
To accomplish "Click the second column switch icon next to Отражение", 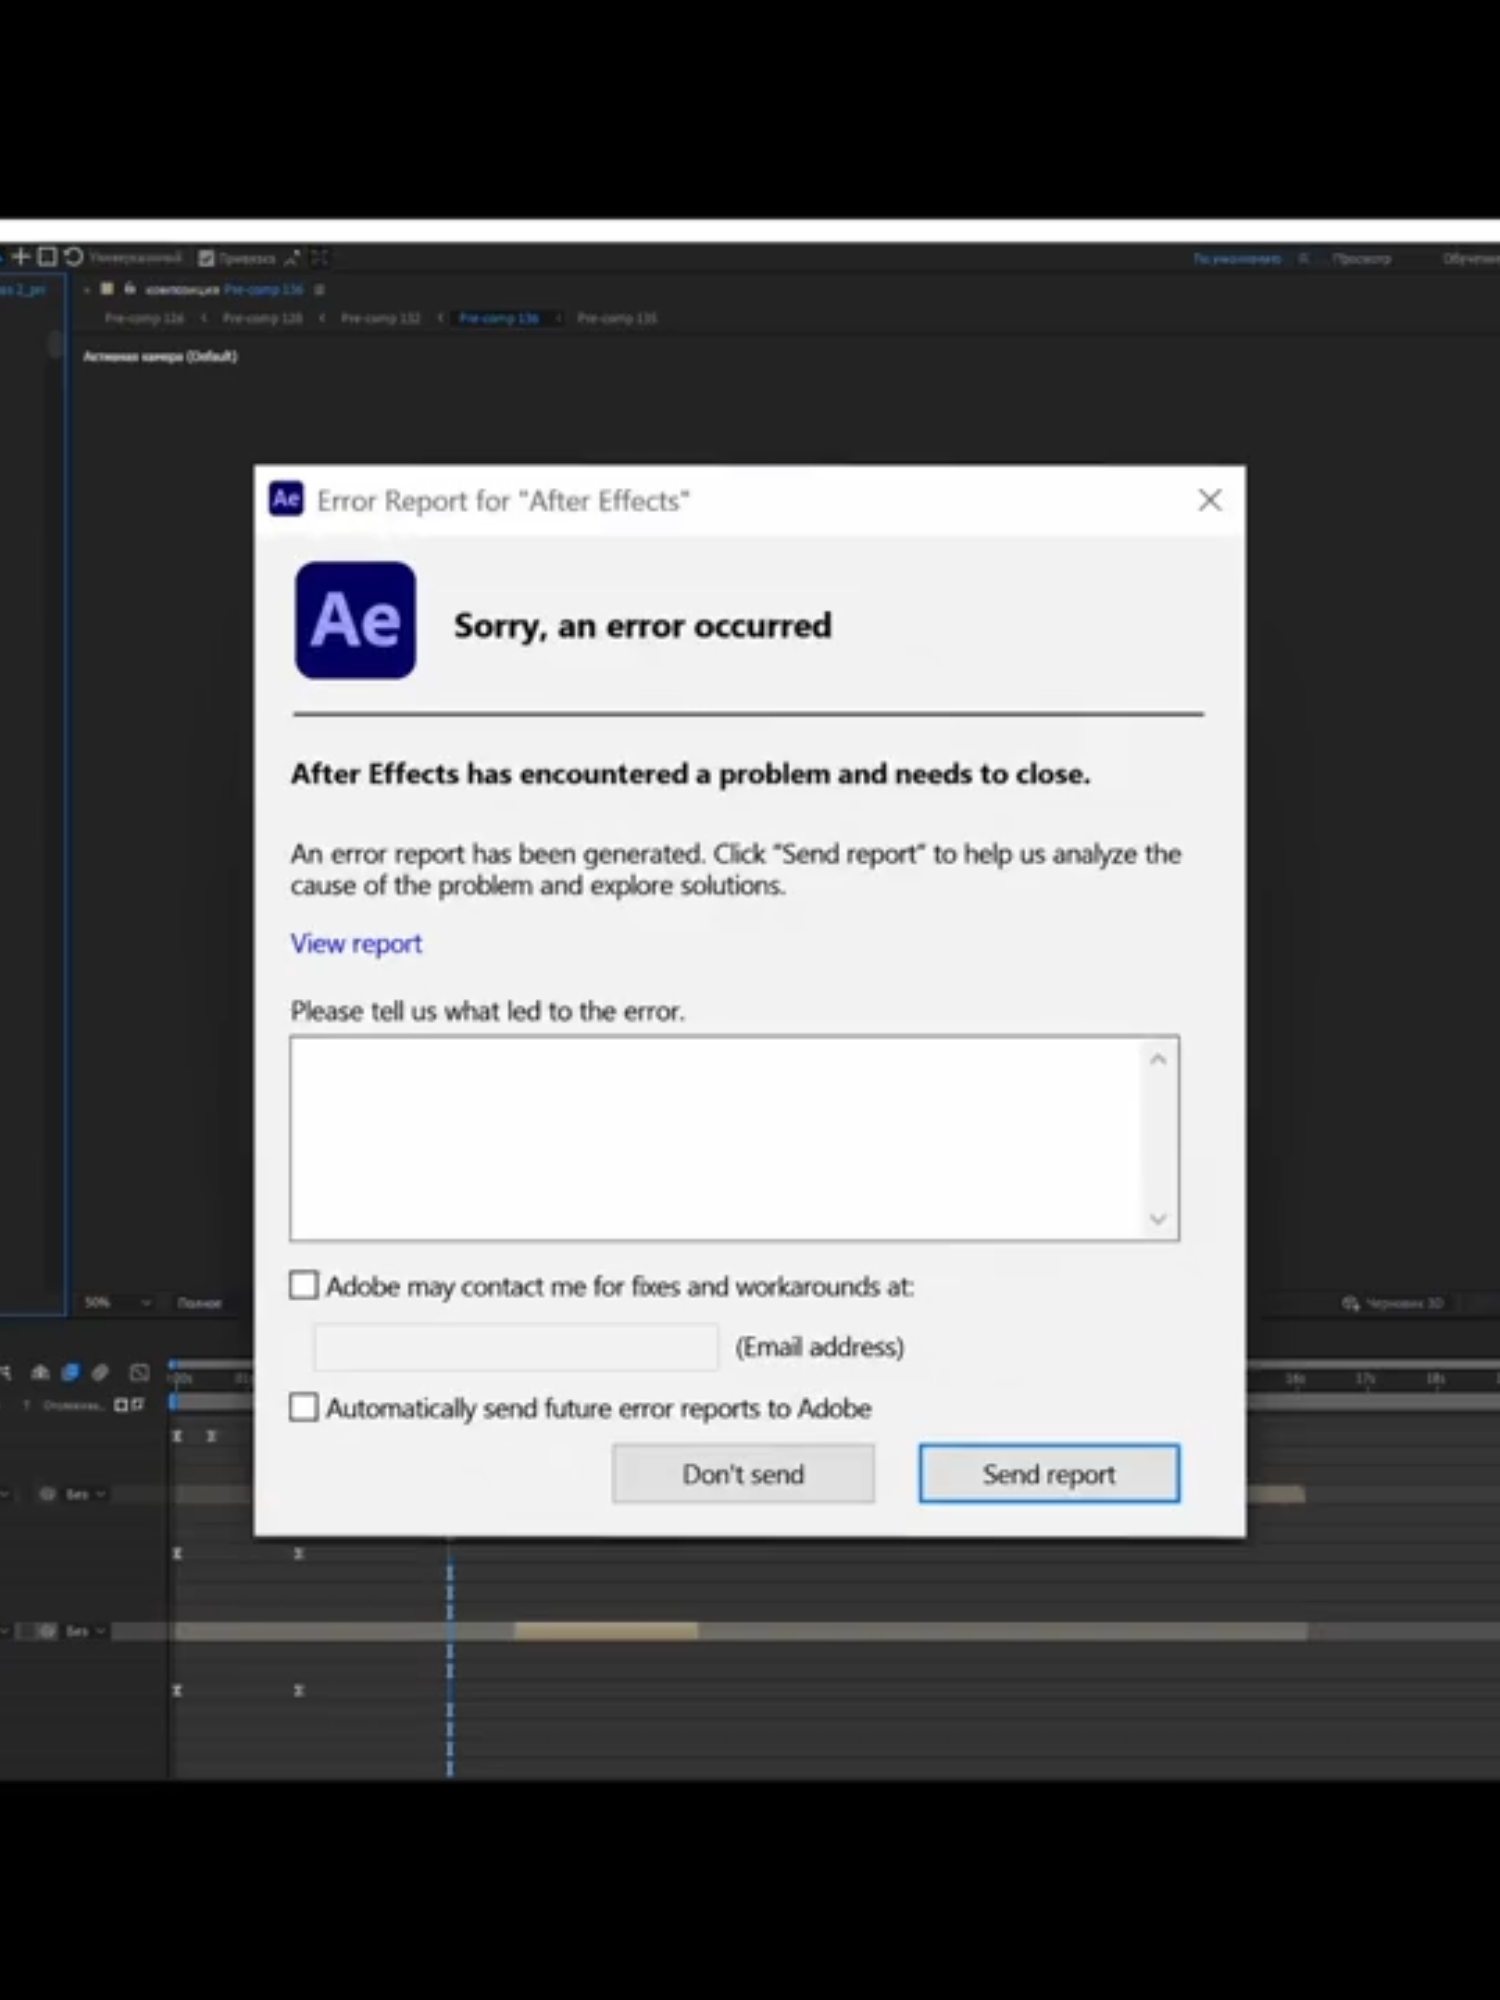I will 138,1405.
